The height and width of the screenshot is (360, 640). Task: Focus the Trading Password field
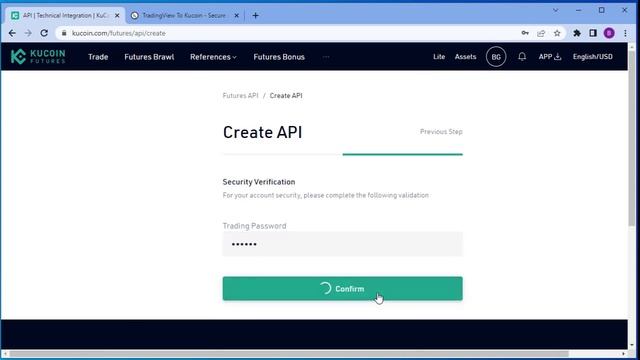[342, 244]
